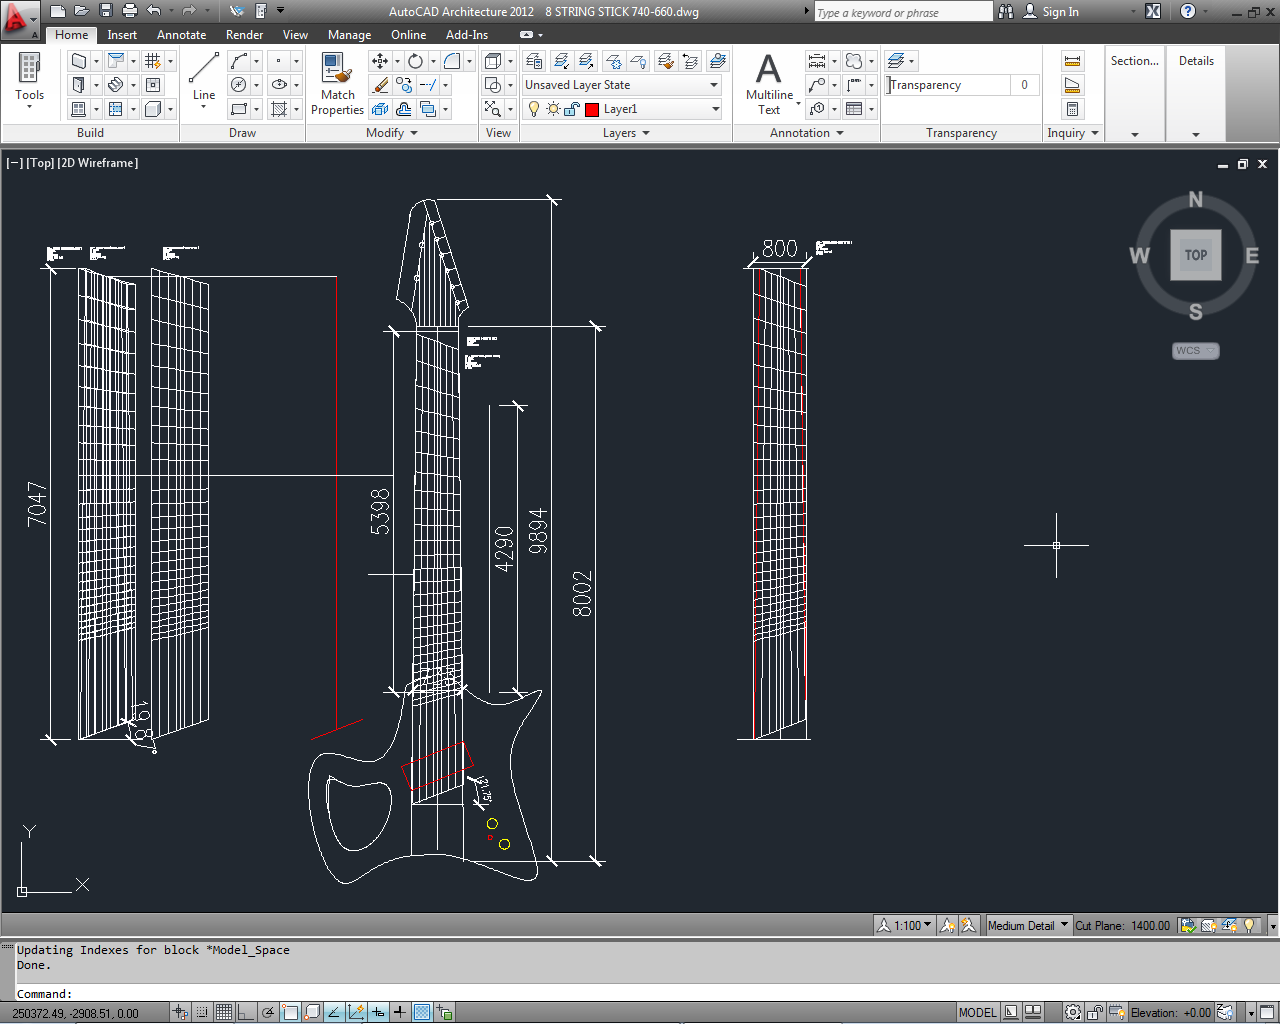Viewport: 1280px width, 1024px height.
Task: Open the Manage ribbon tab
Action: [x=349, y=35]
